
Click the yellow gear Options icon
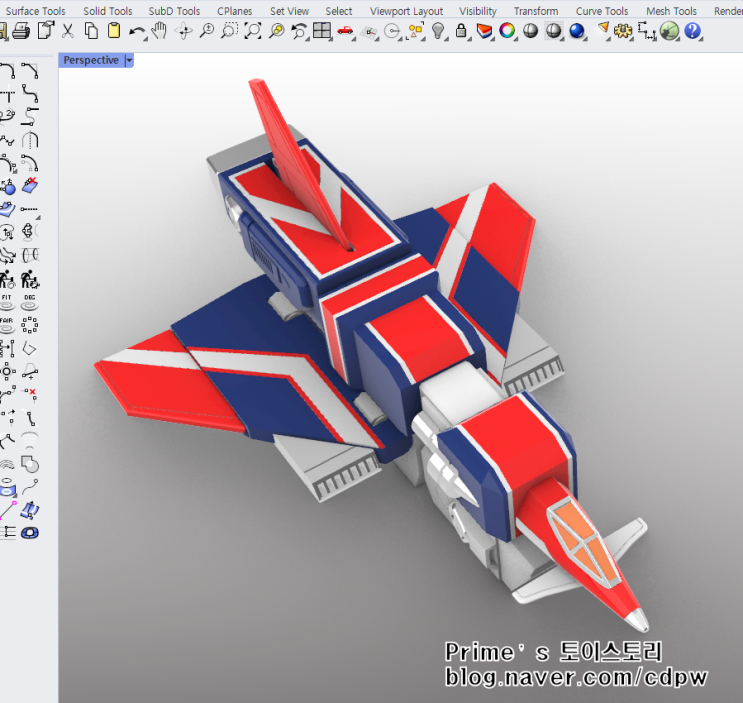622,32
